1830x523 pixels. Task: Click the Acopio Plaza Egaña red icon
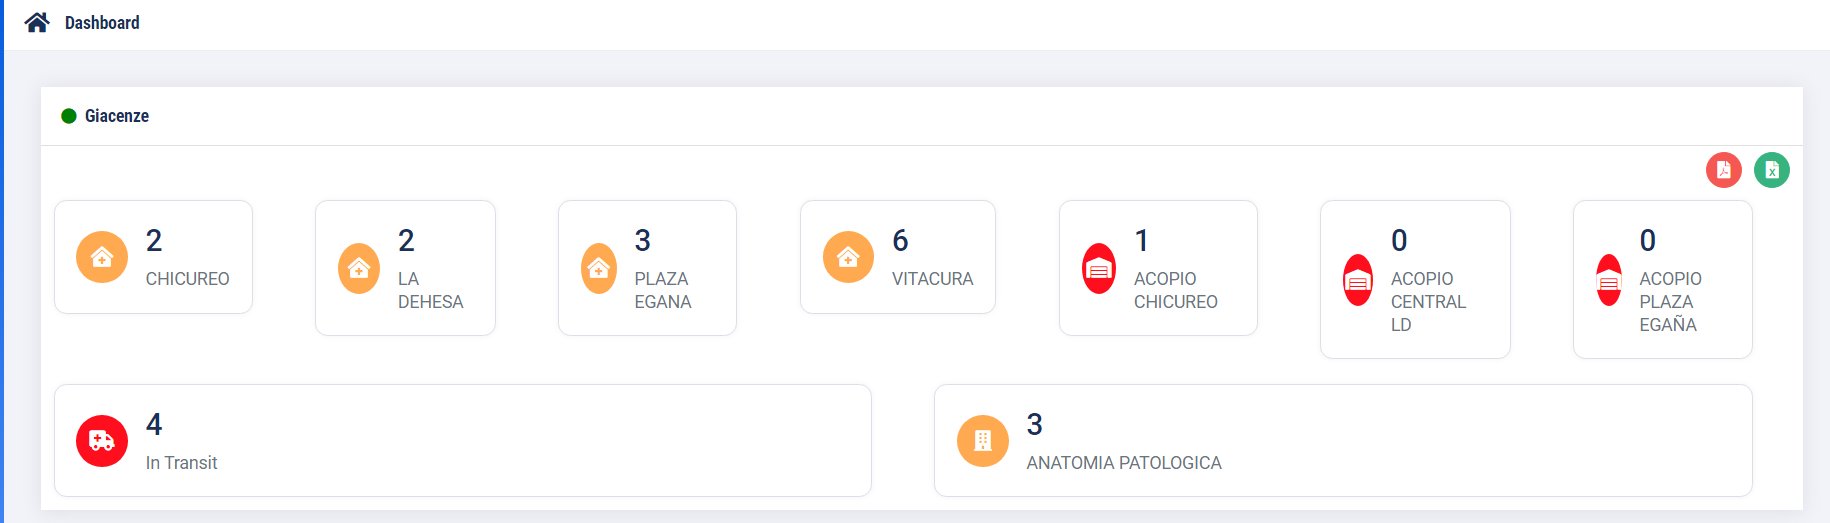[1609, 280]
